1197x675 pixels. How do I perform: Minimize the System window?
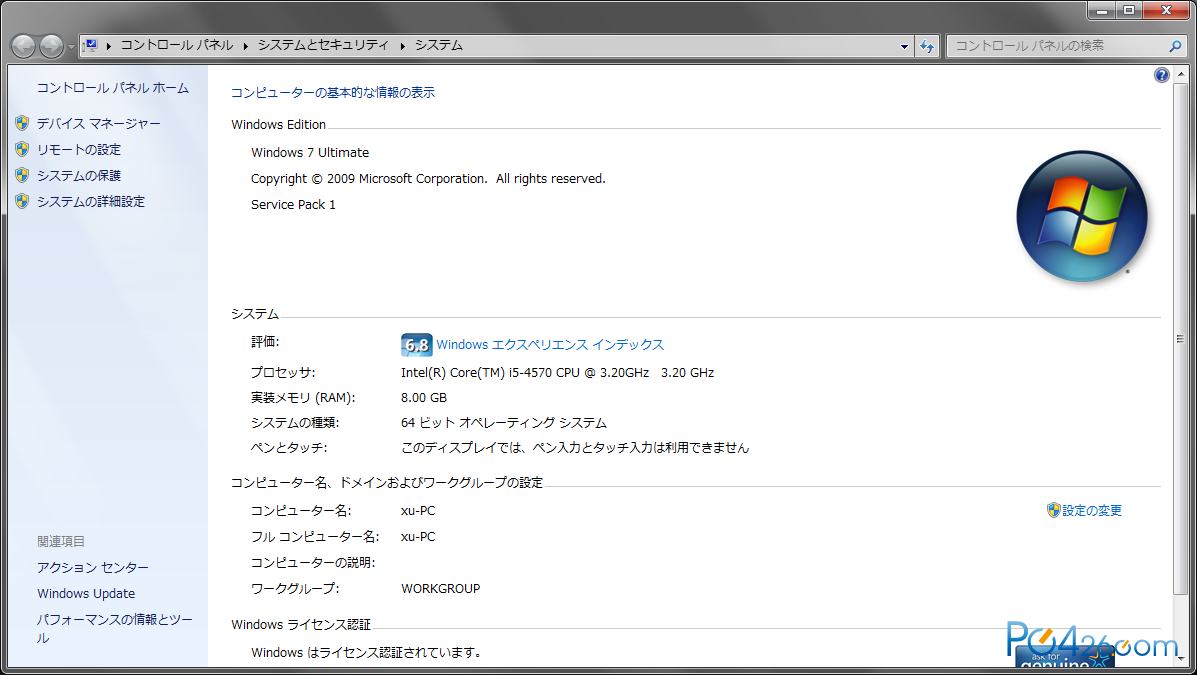point(1102,10)
